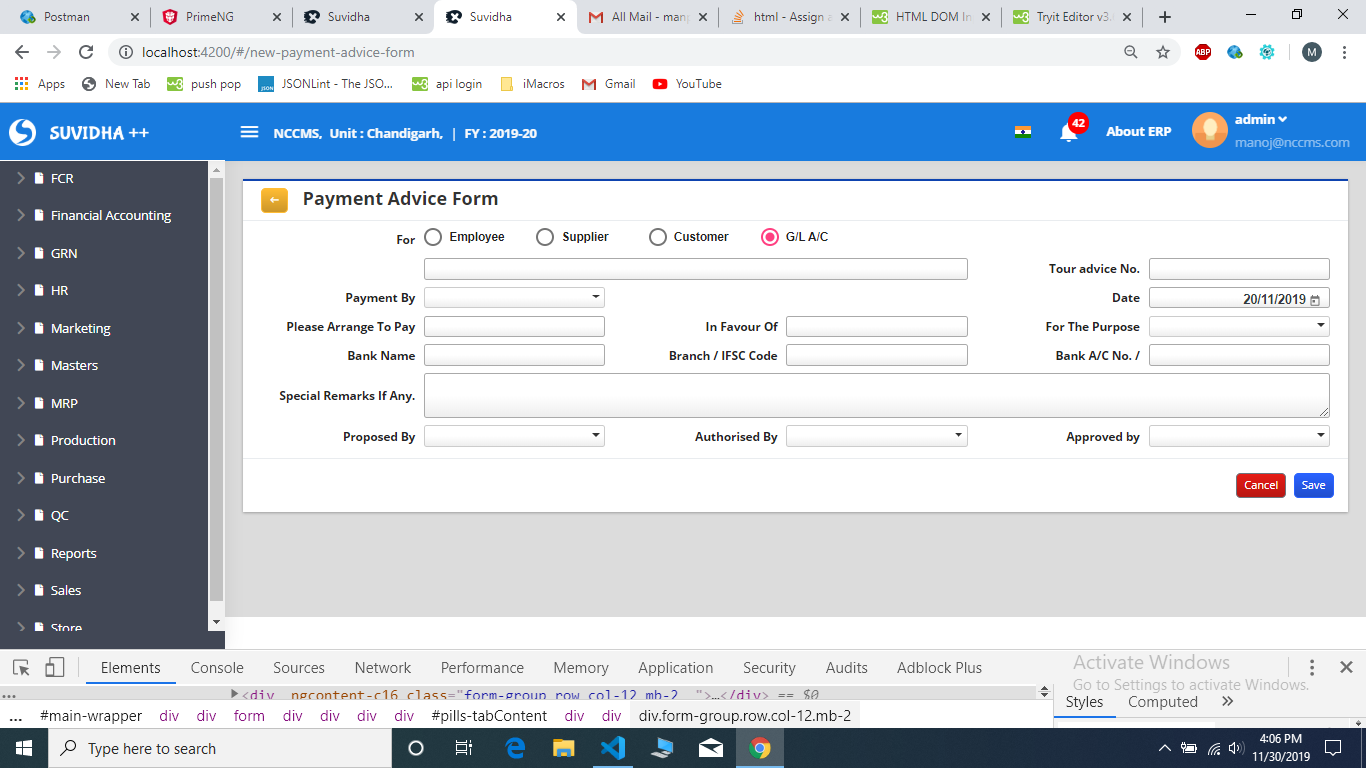
Task: Activate the DevTools inspect element icon
Action: 21,667
